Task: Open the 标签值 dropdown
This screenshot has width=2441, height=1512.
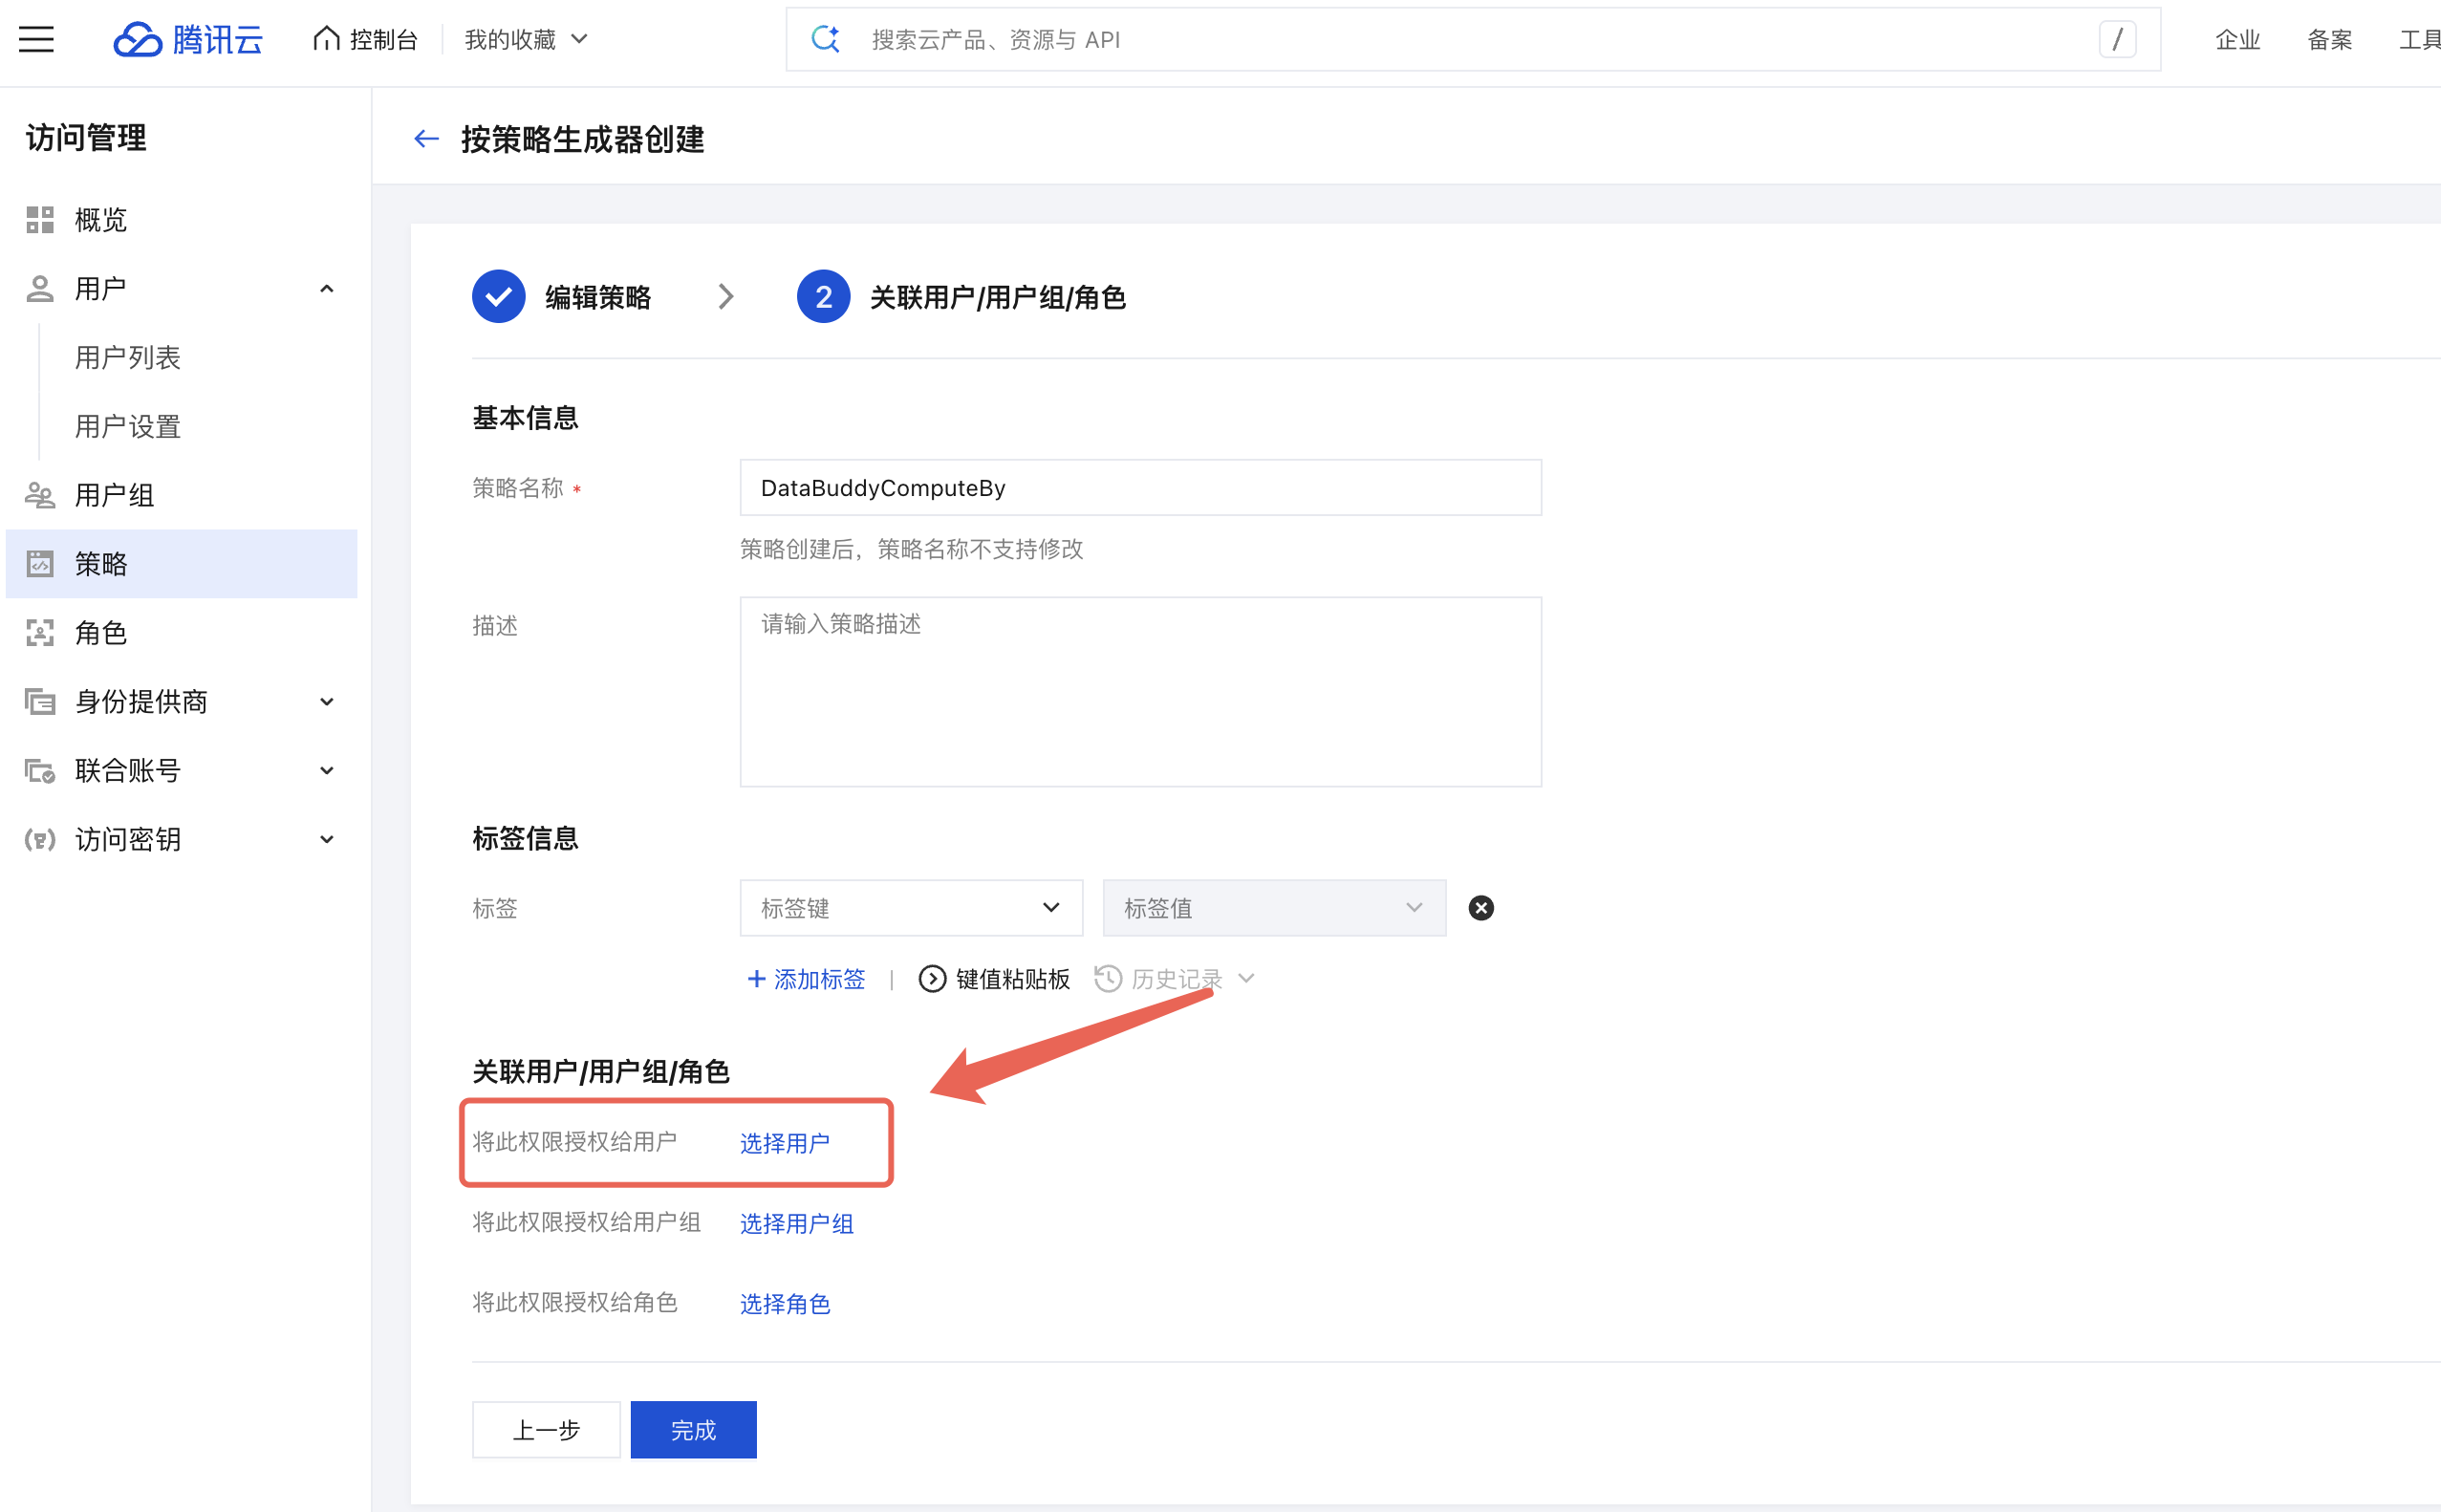Action: [x=1274, y=908]
